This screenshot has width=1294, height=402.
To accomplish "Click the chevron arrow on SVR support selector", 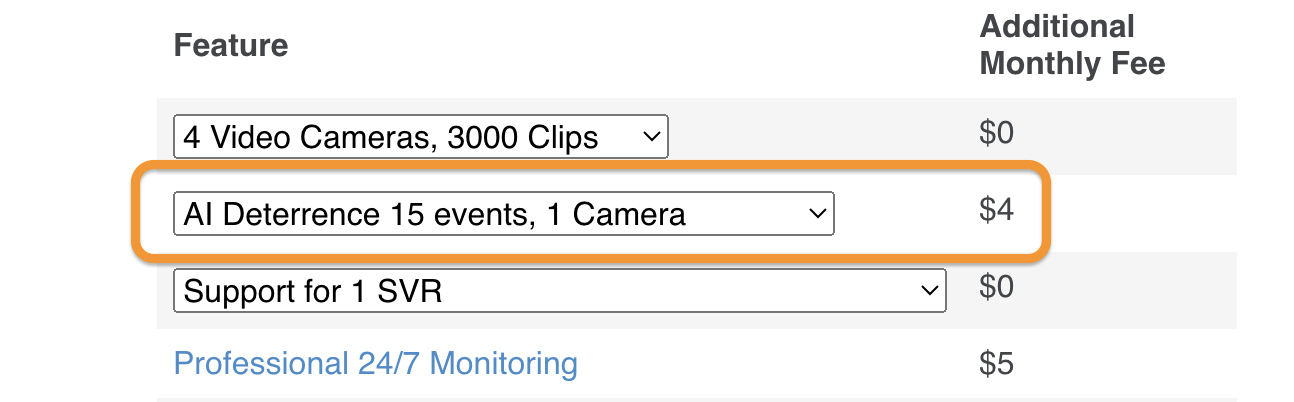I will click(929, 291).
